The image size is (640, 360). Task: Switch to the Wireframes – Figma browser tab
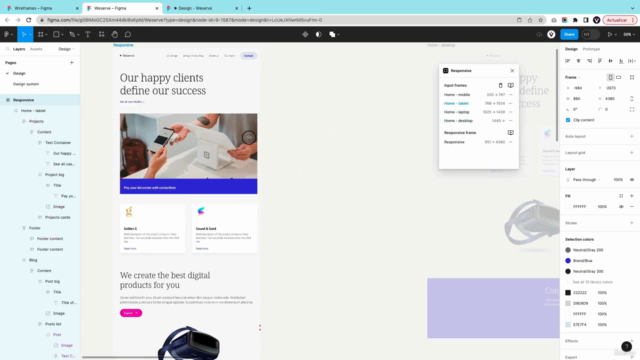tap(42, 8)
